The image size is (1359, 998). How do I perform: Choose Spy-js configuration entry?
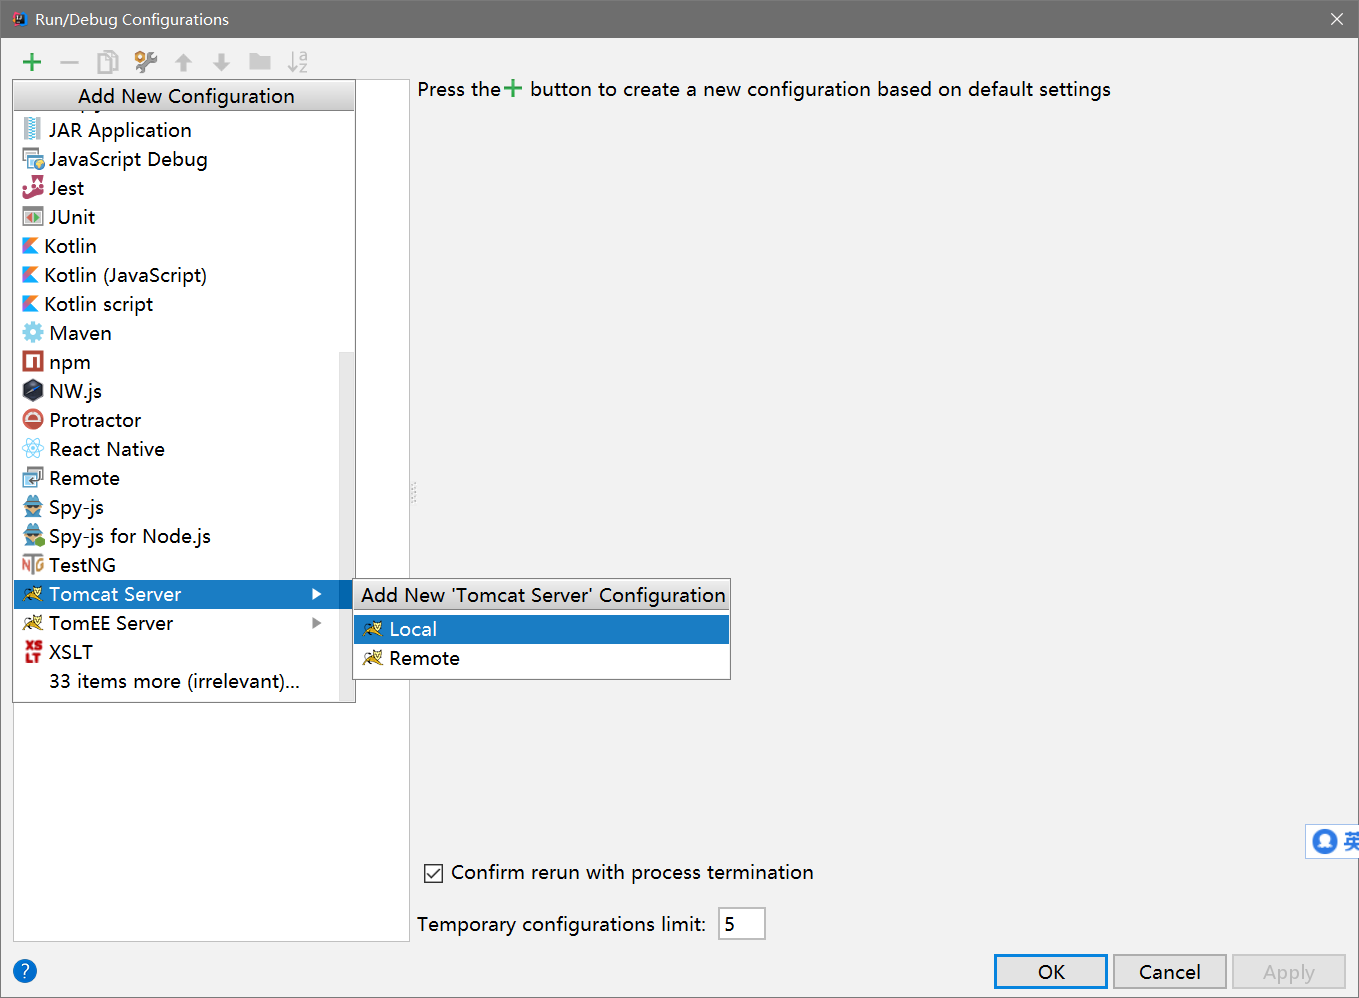click(177, 507)
